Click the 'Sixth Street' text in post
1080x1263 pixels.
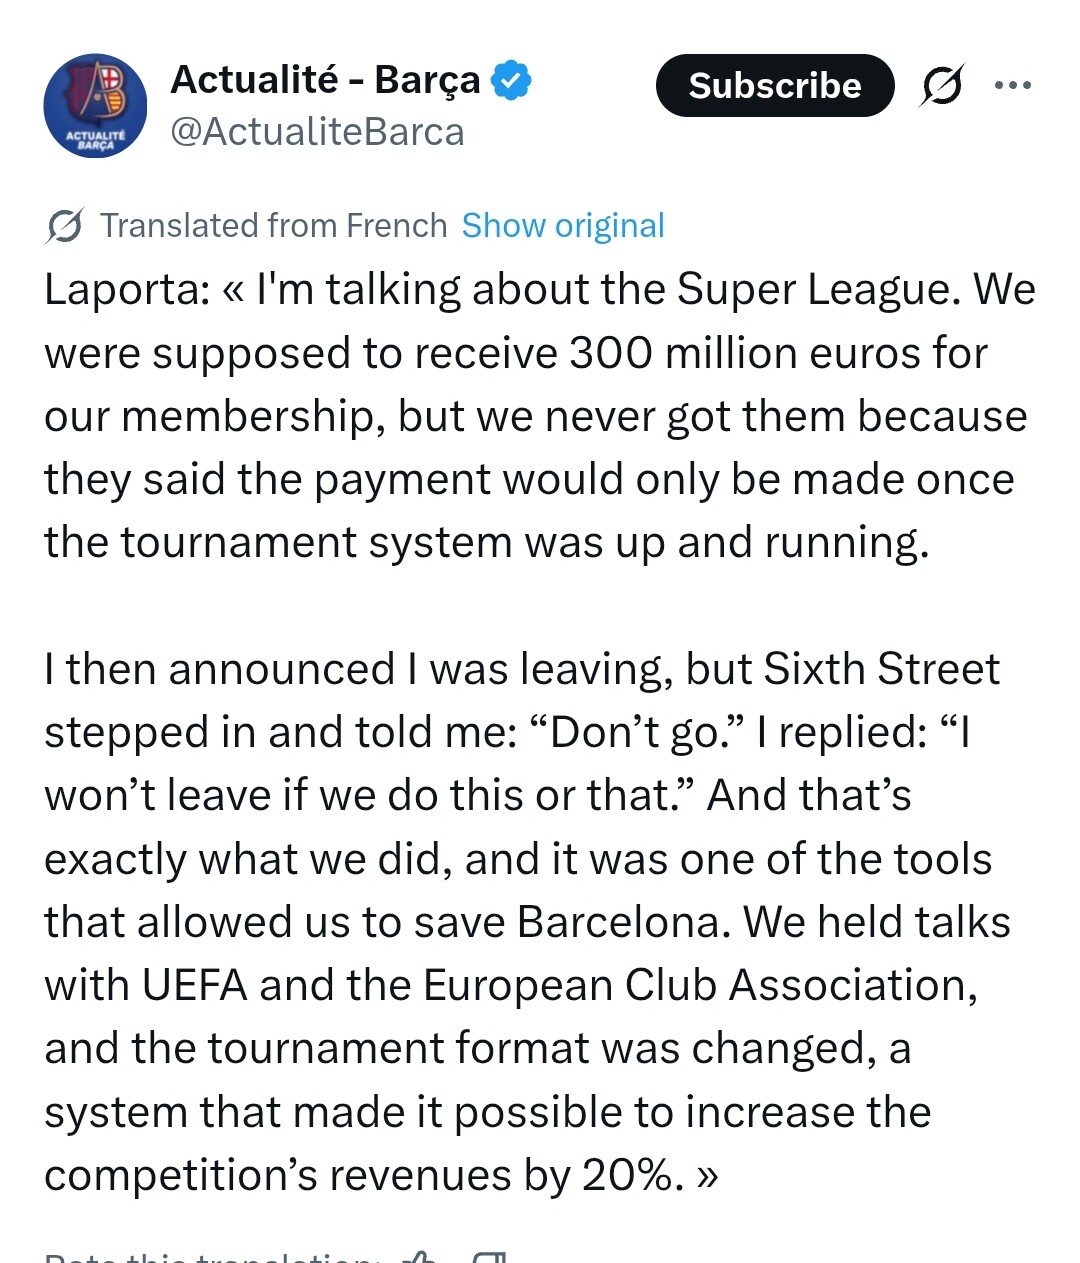[x=881, y=669]
